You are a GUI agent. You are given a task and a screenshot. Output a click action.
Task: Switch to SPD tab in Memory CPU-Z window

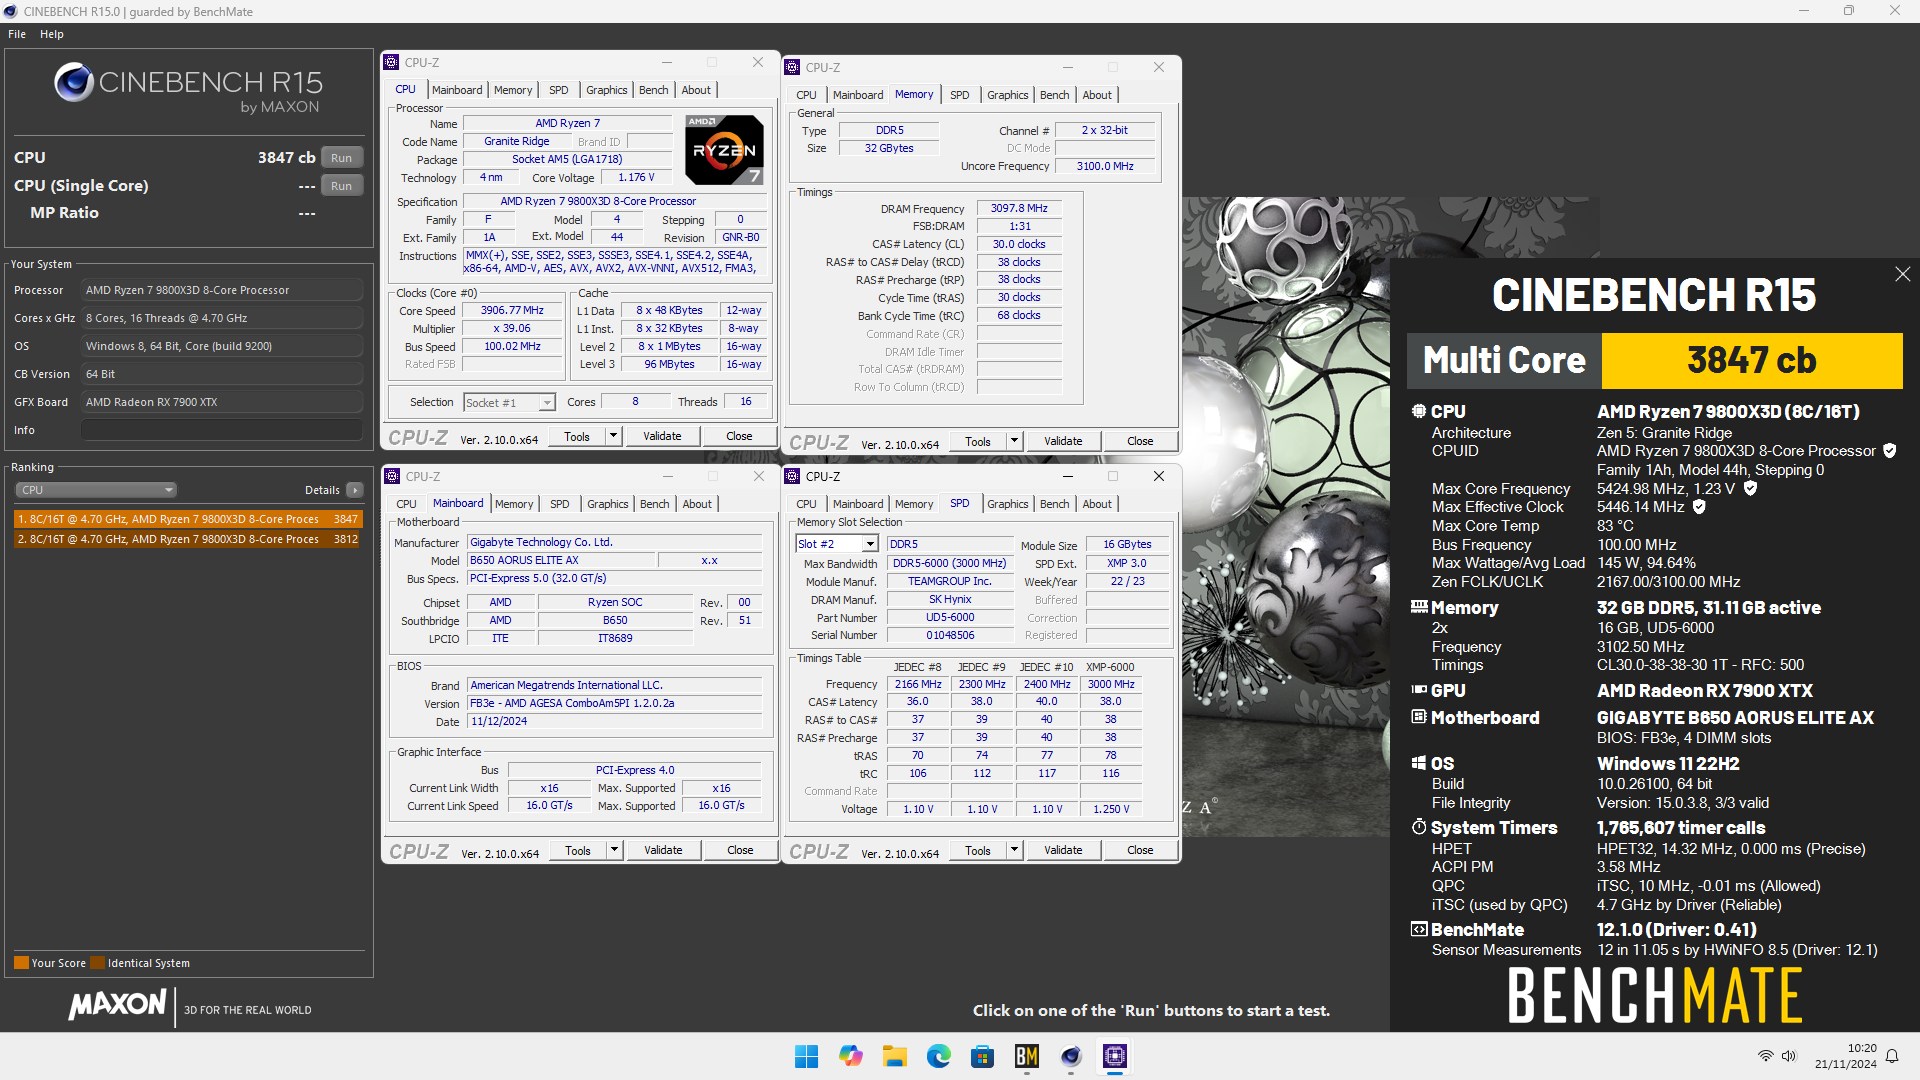pyautogui.click(x=959, y=95)
